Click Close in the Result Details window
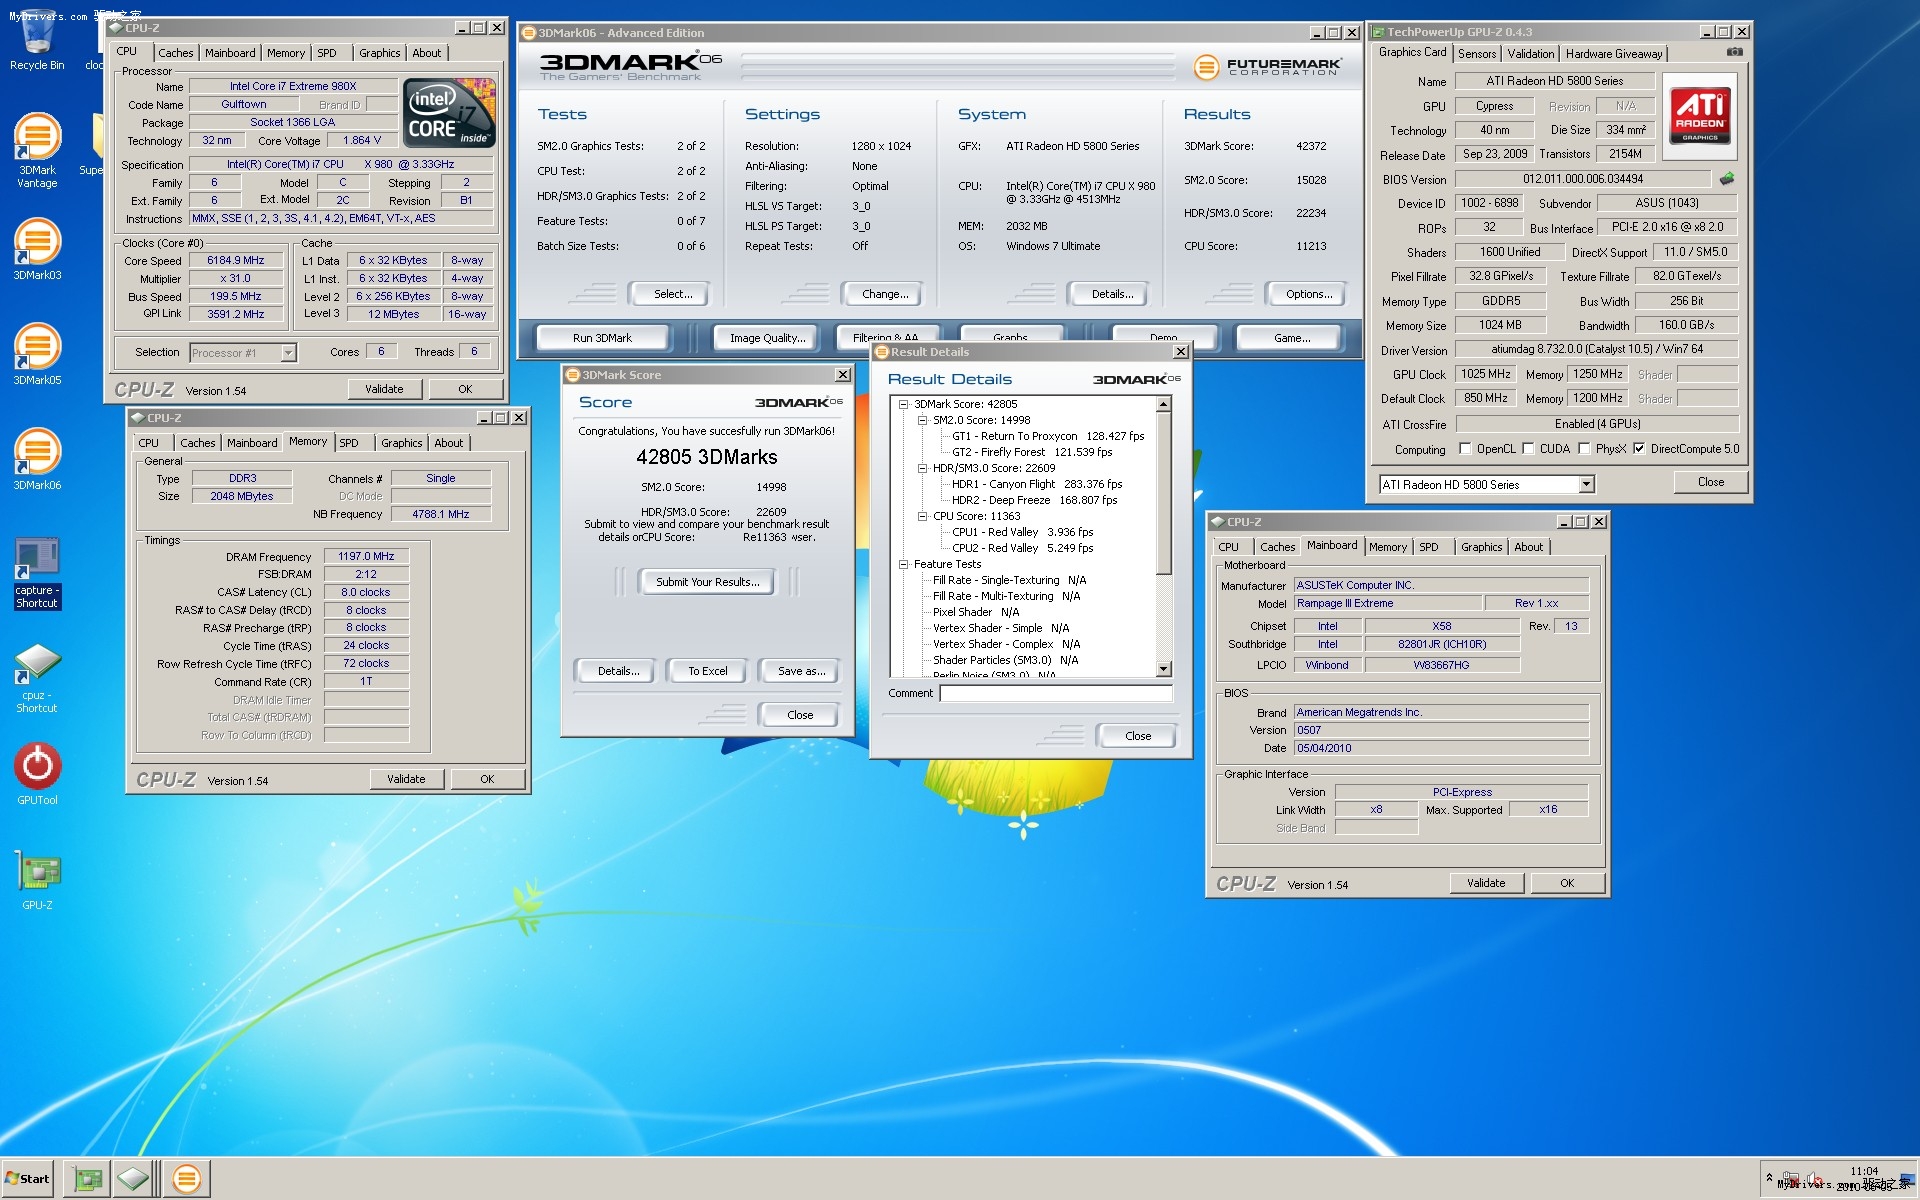 (1138, 736)
